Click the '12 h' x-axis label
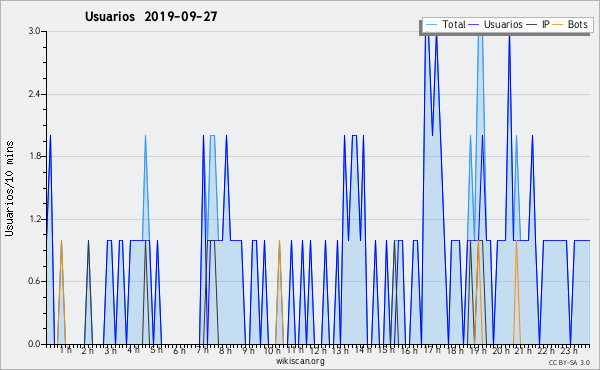600x370 pixels. [318, 351]
